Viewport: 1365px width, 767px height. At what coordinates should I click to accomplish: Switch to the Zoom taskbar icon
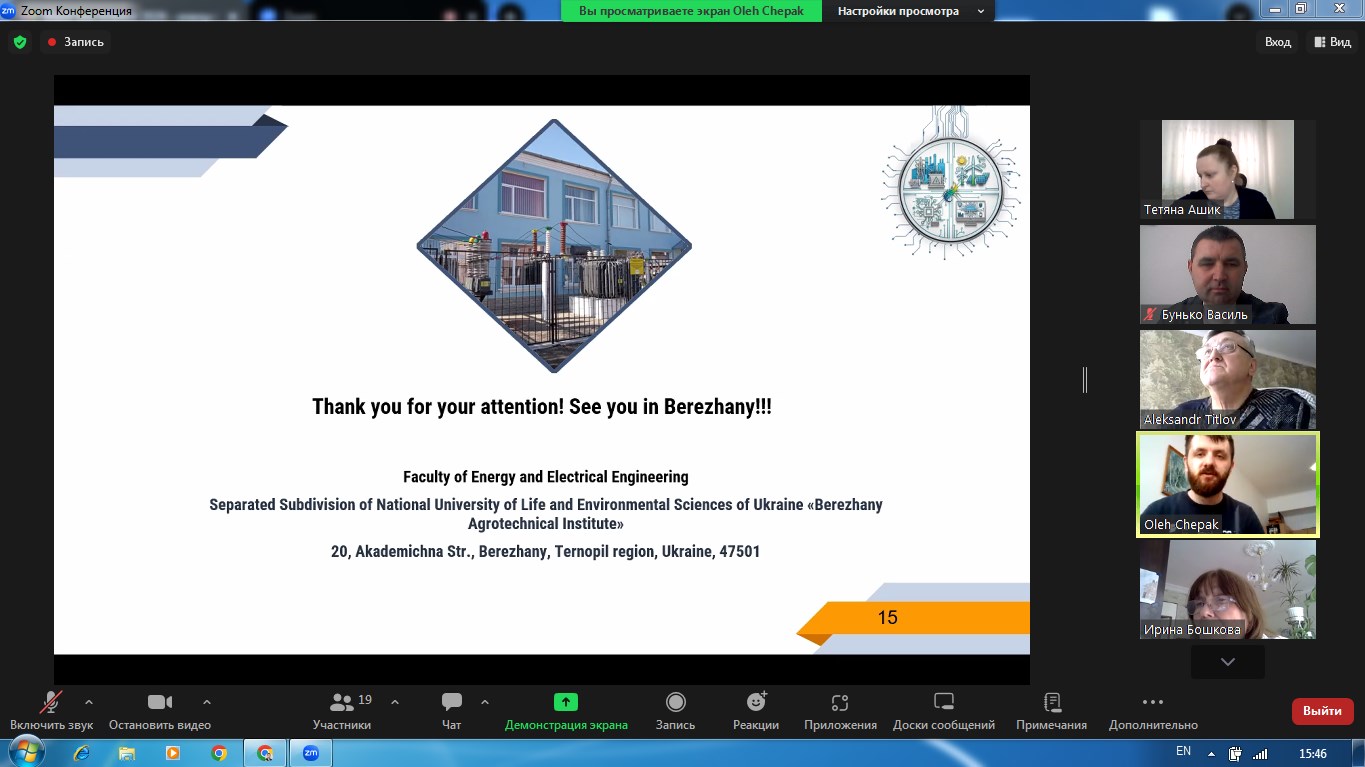[x=310, y=753]
